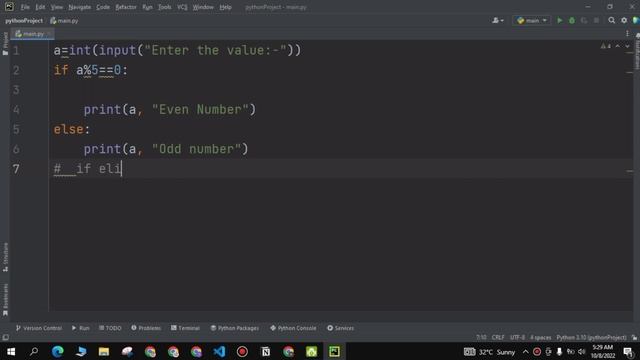Open the editor tabs three-dot menu
Screen dimensions: 640x360
point(627,33)
